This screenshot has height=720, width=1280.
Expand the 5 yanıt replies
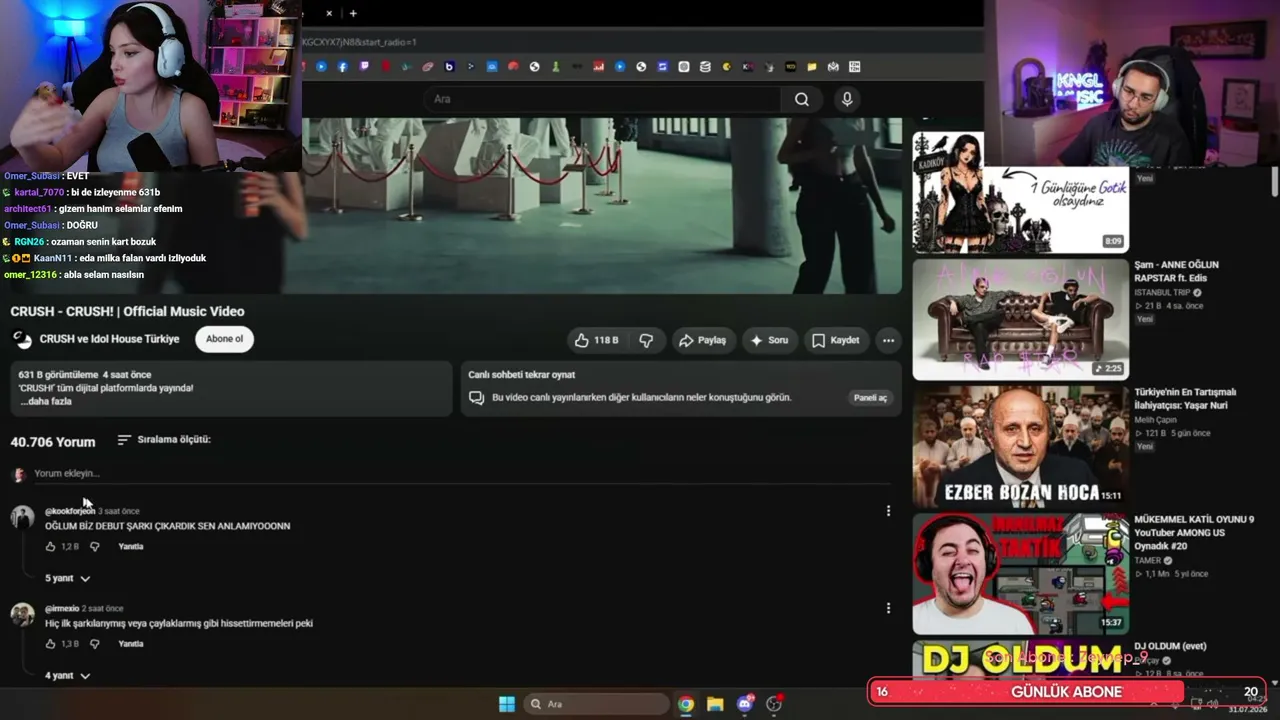click(x=67, y=578)
